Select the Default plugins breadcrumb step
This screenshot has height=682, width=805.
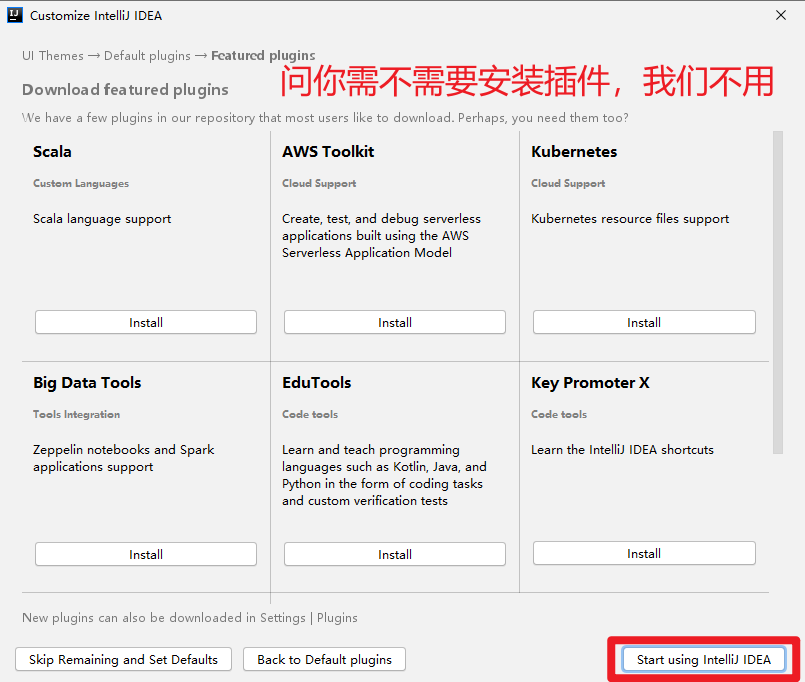pos(147,55)
